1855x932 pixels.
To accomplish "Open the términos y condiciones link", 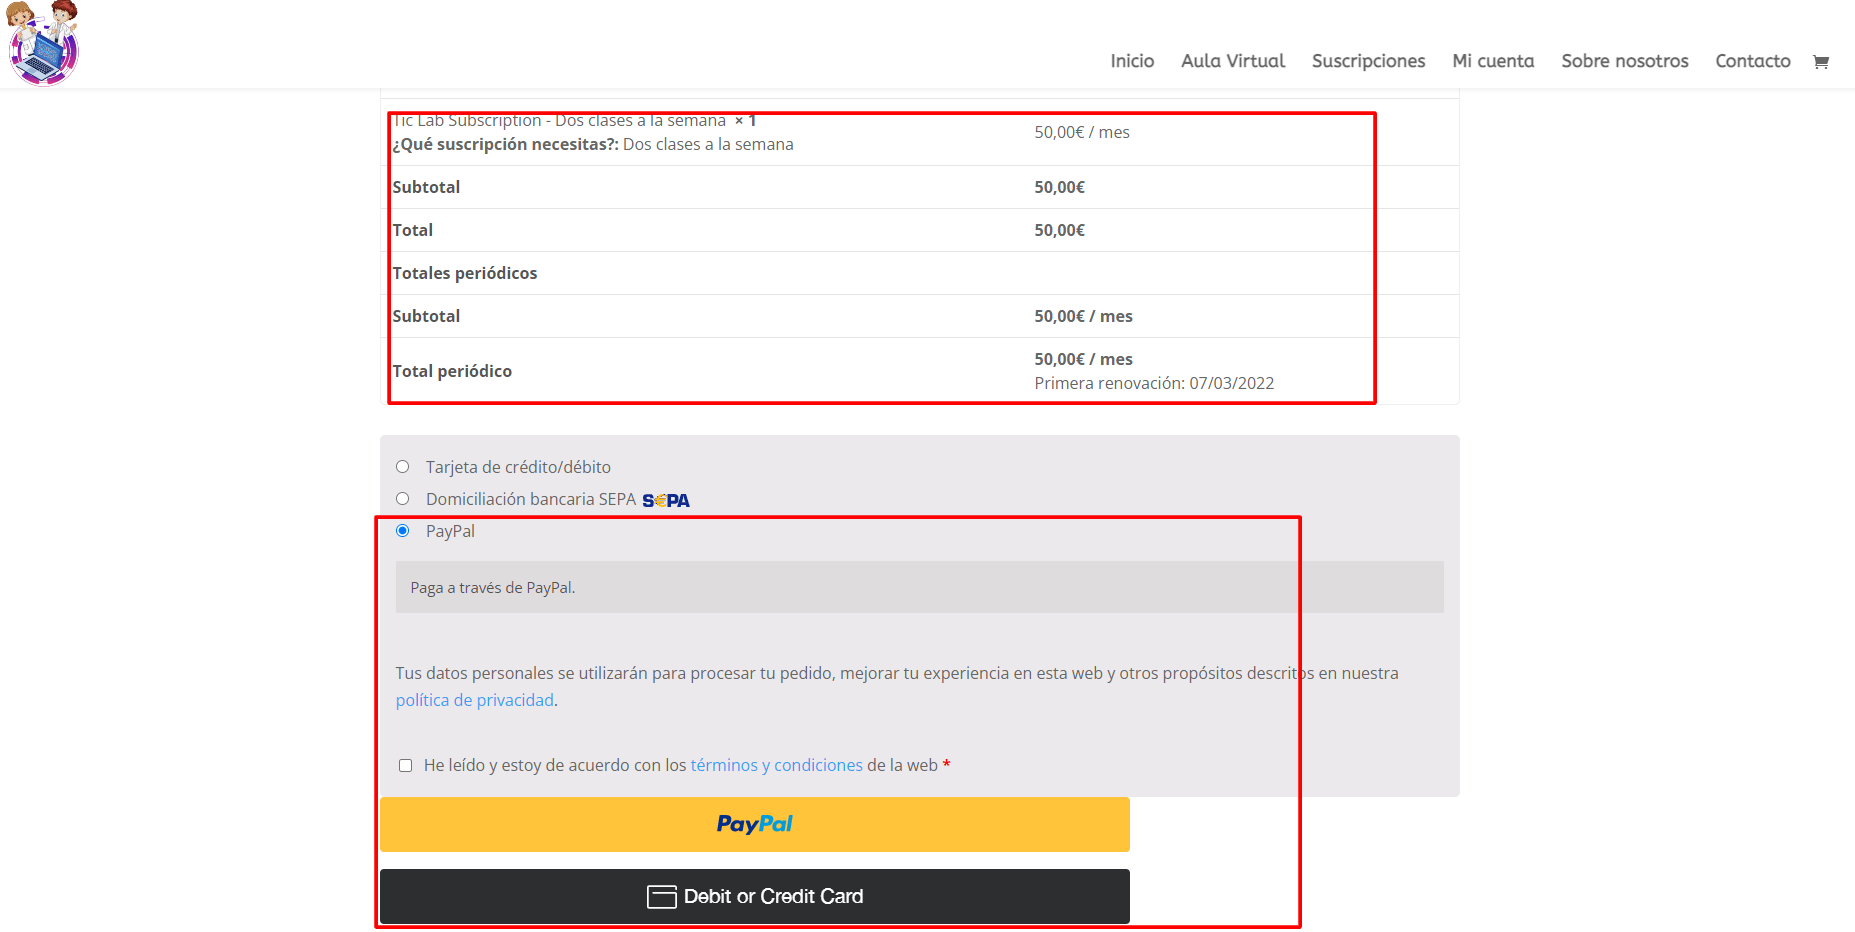I will pos(777,765).
